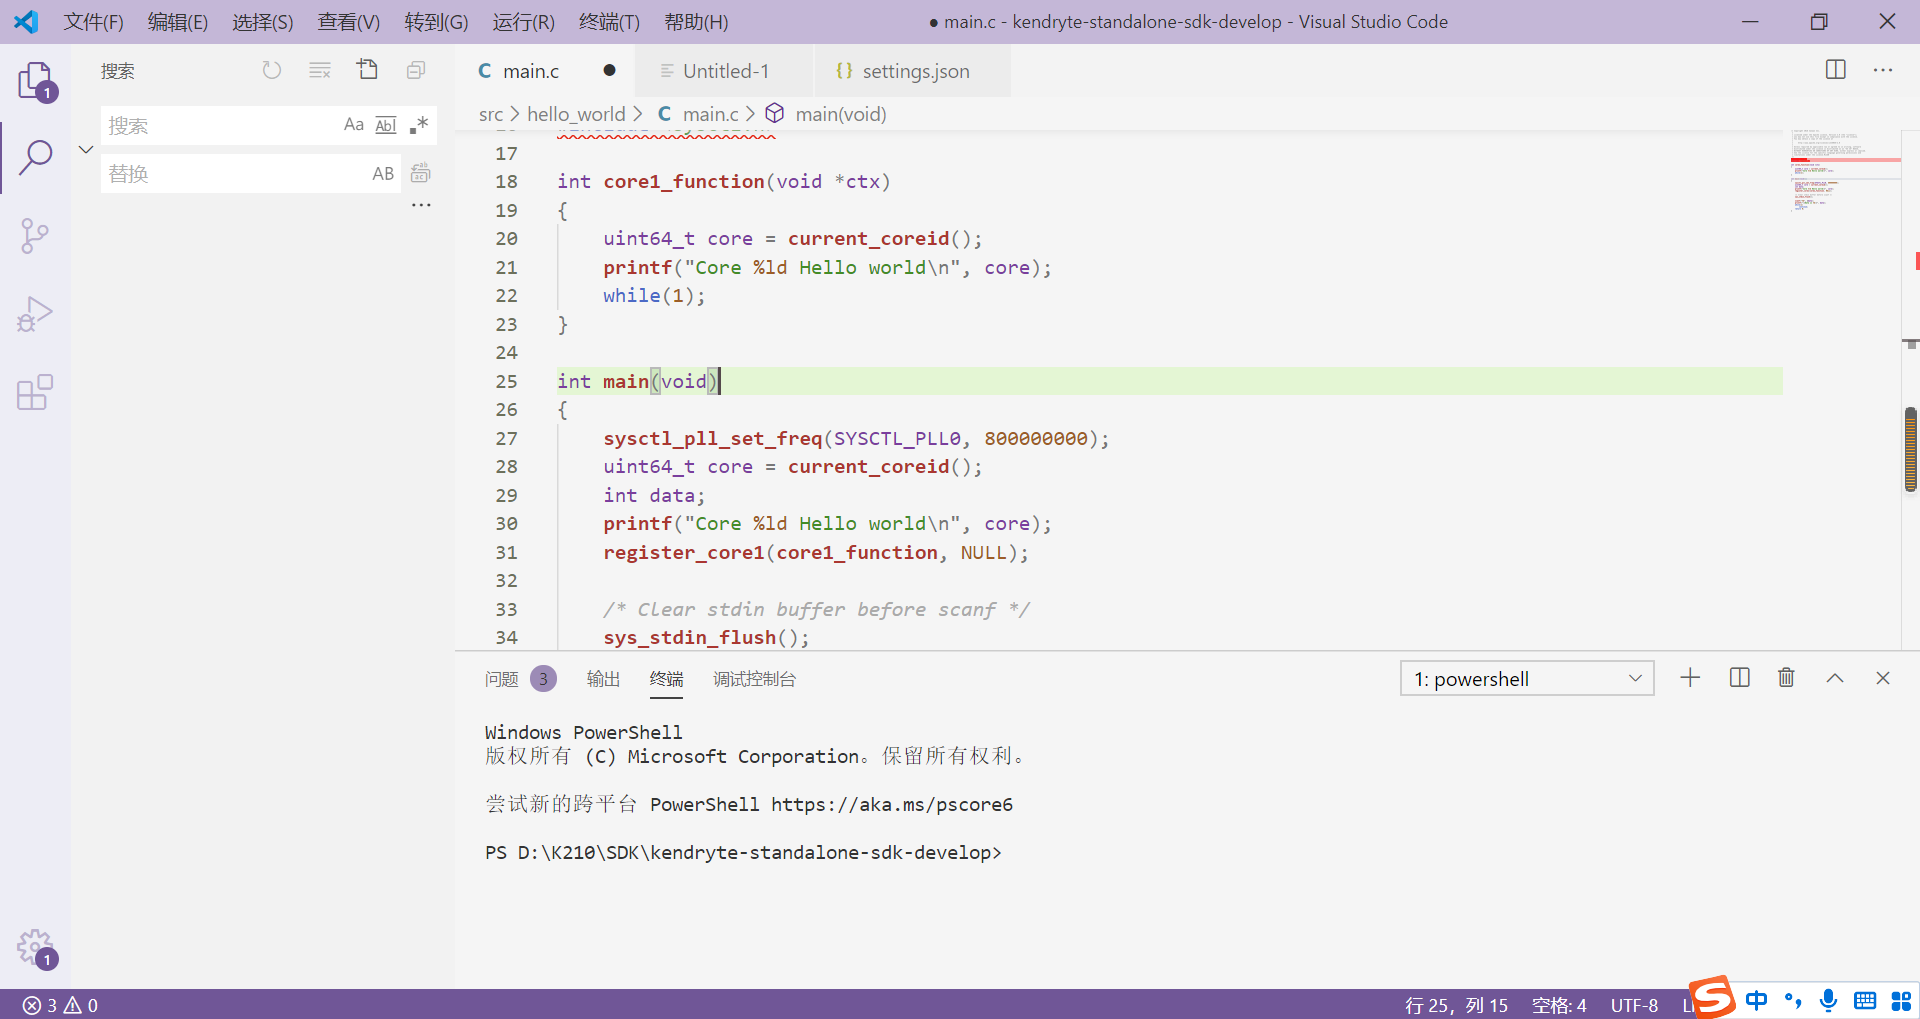Open the 文件(F) menu
Viewport: 1920px width, 1019px height.
click(x=94, y=22)
